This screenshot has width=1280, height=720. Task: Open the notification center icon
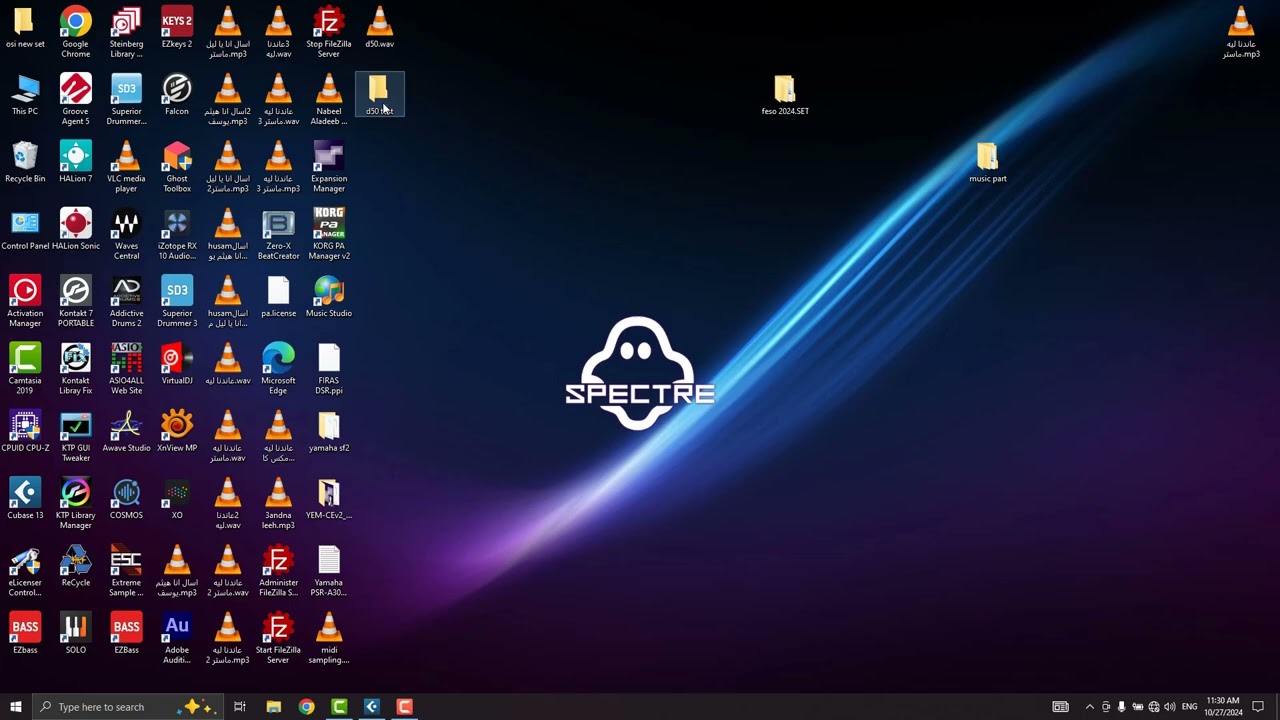click(1258, 707)
